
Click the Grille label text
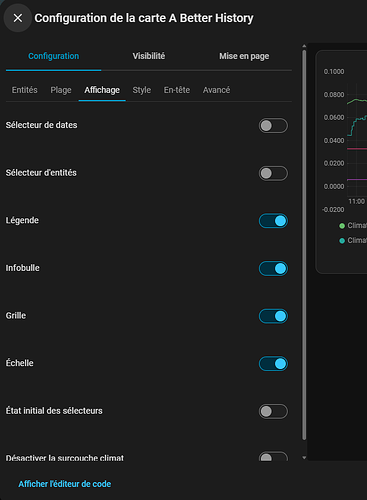pos(16,316)
